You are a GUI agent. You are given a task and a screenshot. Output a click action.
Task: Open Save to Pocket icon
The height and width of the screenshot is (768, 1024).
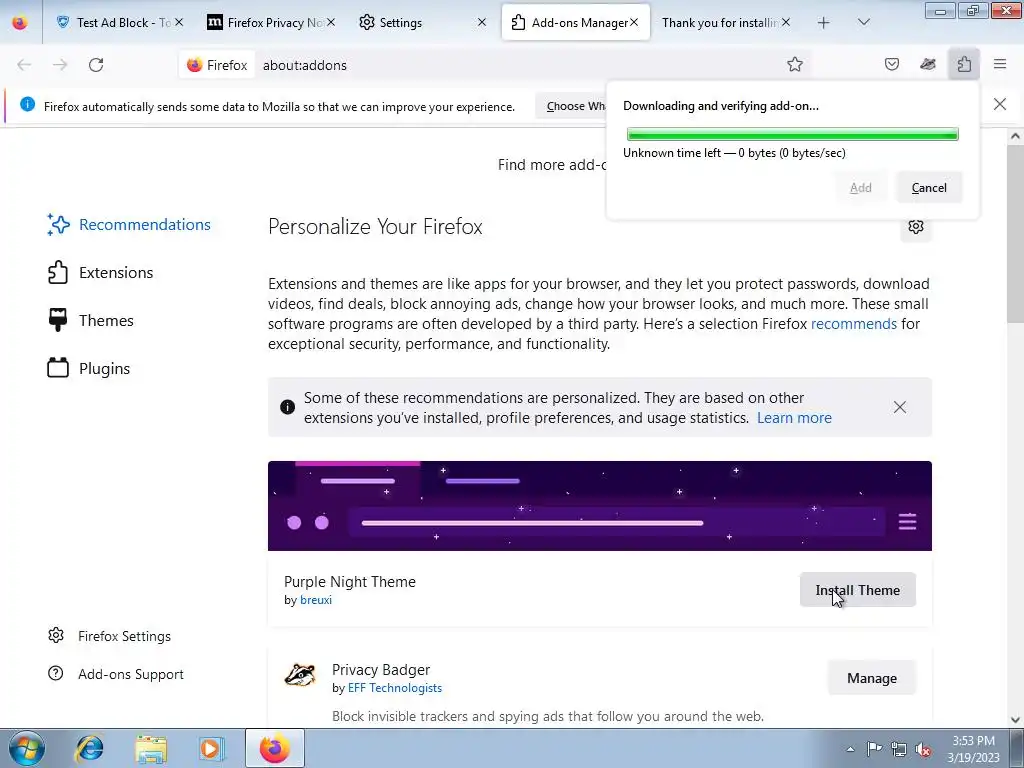click(892, 65)
